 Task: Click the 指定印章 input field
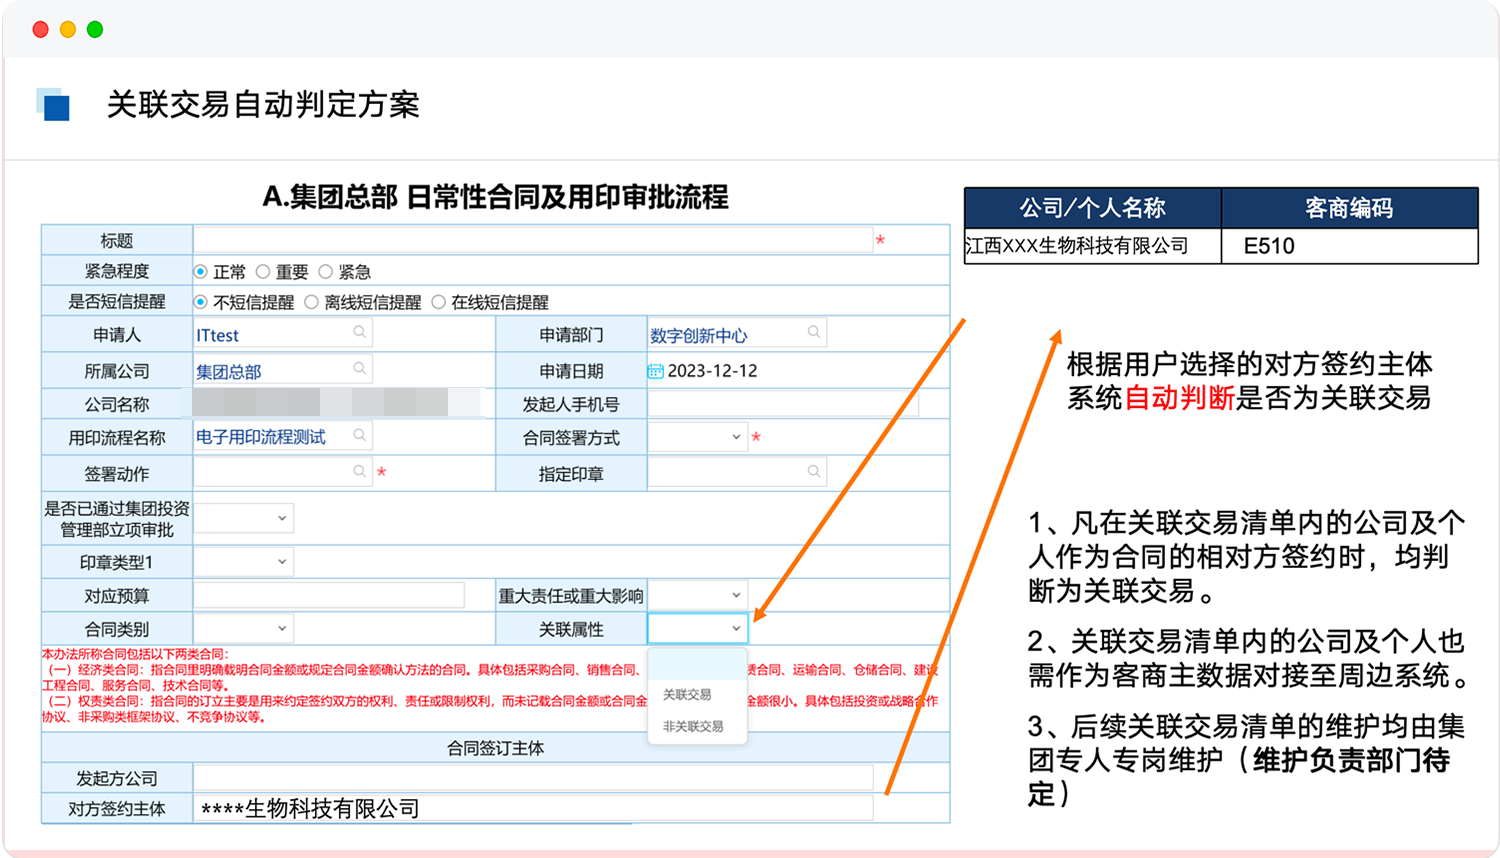click(x=738, y=471)
